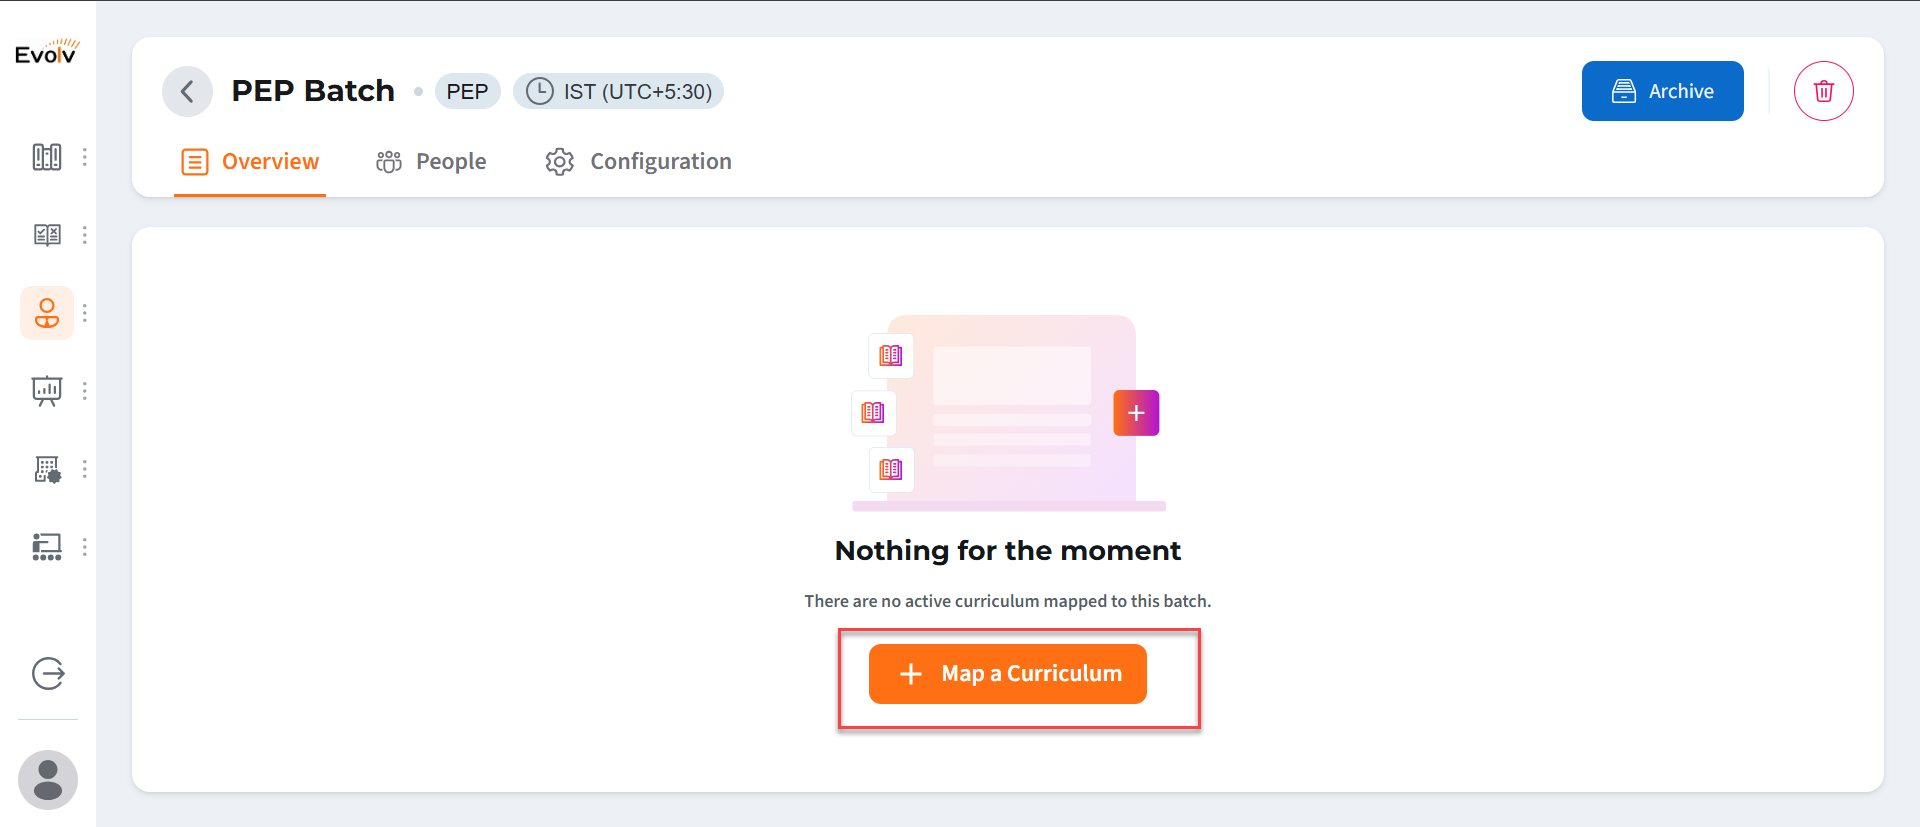Click the Evolv logo in sidebar
This screenshot has height=827, width=1920.
coord(47,52)
